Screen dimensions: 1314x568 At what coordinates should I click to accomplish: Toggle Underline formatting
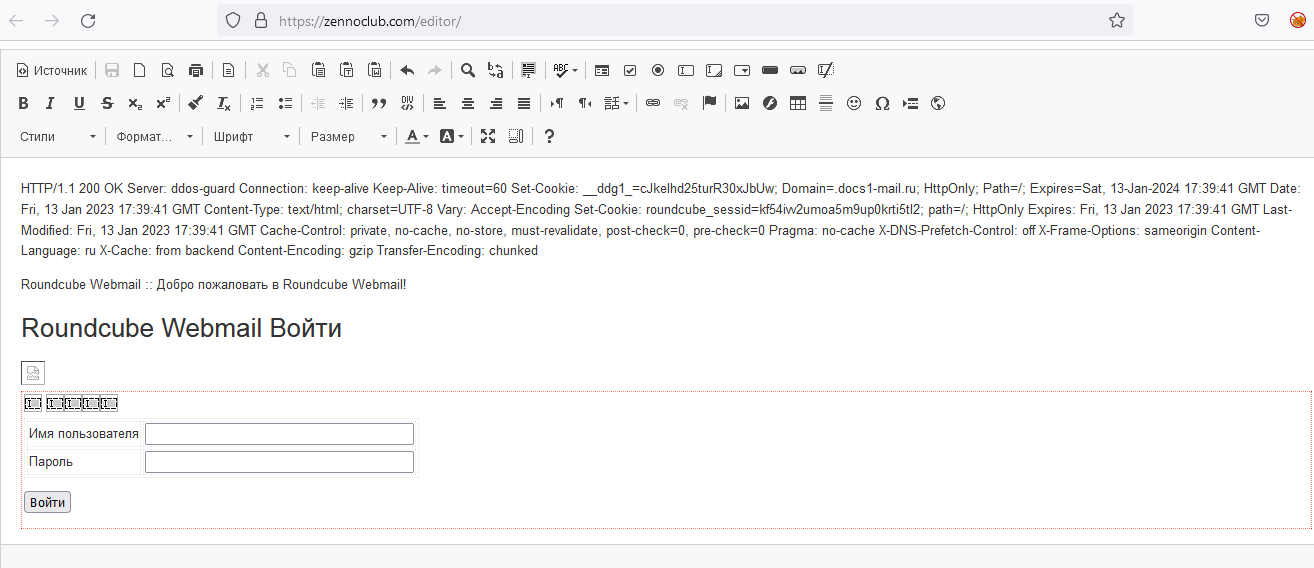coord(79,103)
